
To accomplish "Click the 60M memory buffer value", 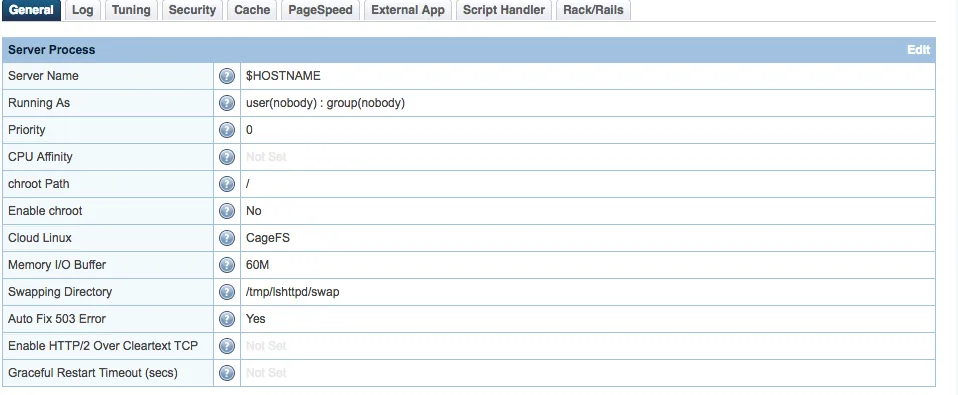I will 257,265.
